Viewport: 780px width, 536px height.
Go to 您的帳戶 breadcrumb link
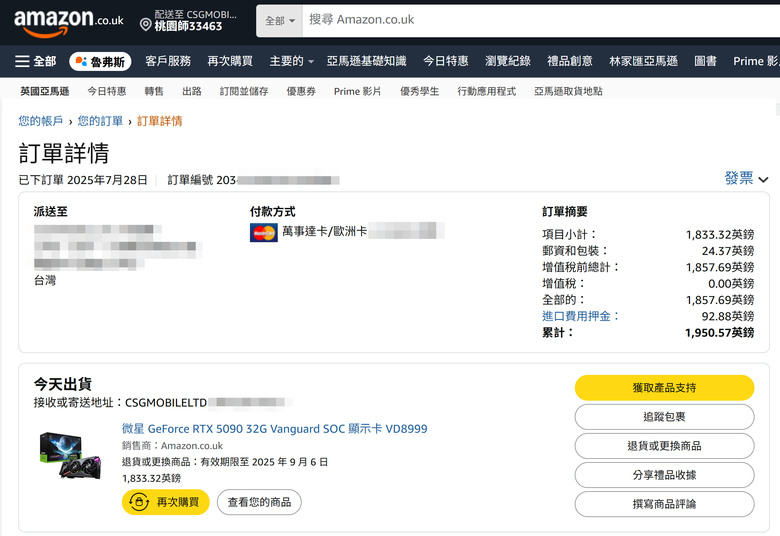pos(41,121)
